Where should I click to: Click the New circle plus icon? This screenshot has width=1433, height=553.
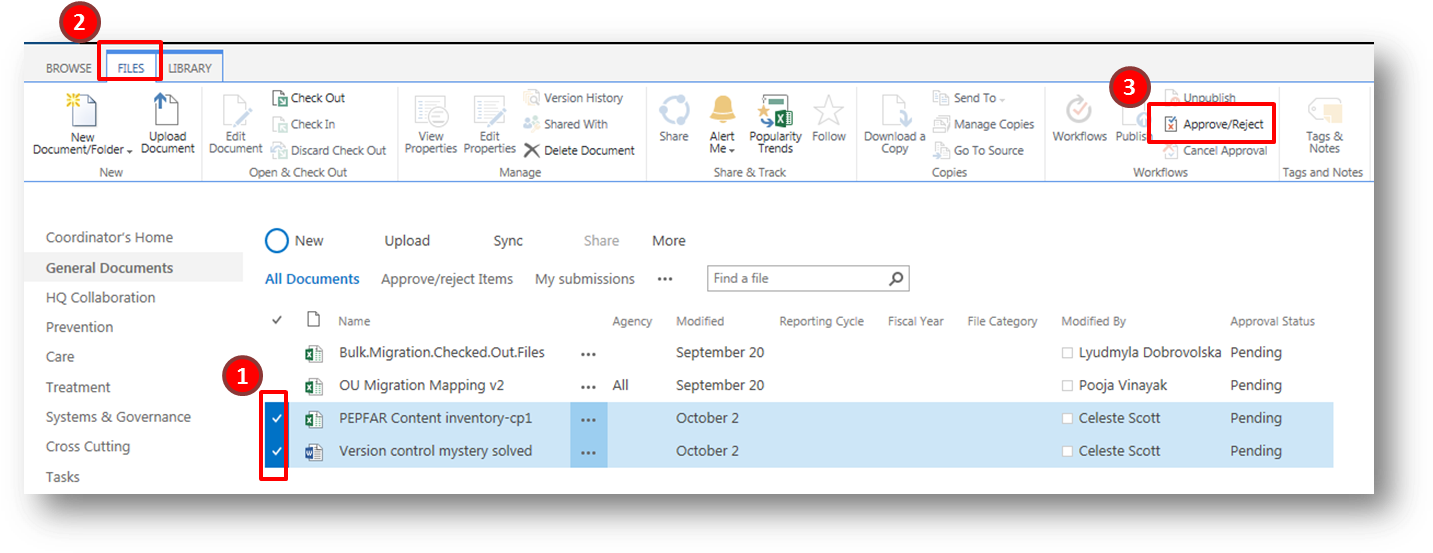point(277,240)
